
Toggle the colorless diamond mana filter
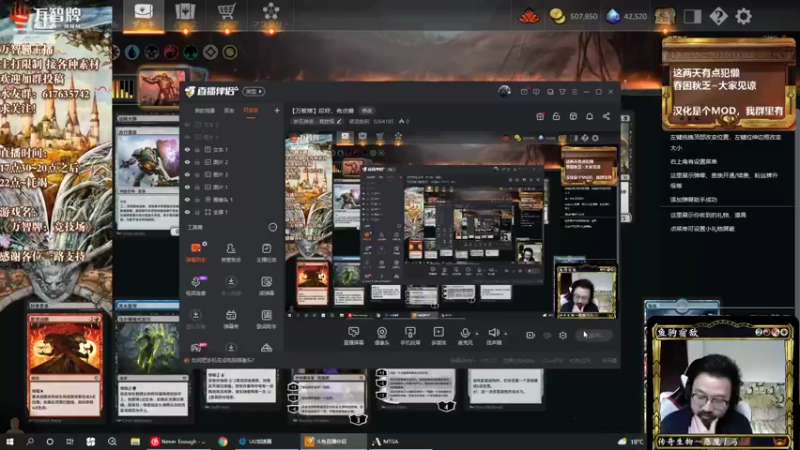click(210, 52)
